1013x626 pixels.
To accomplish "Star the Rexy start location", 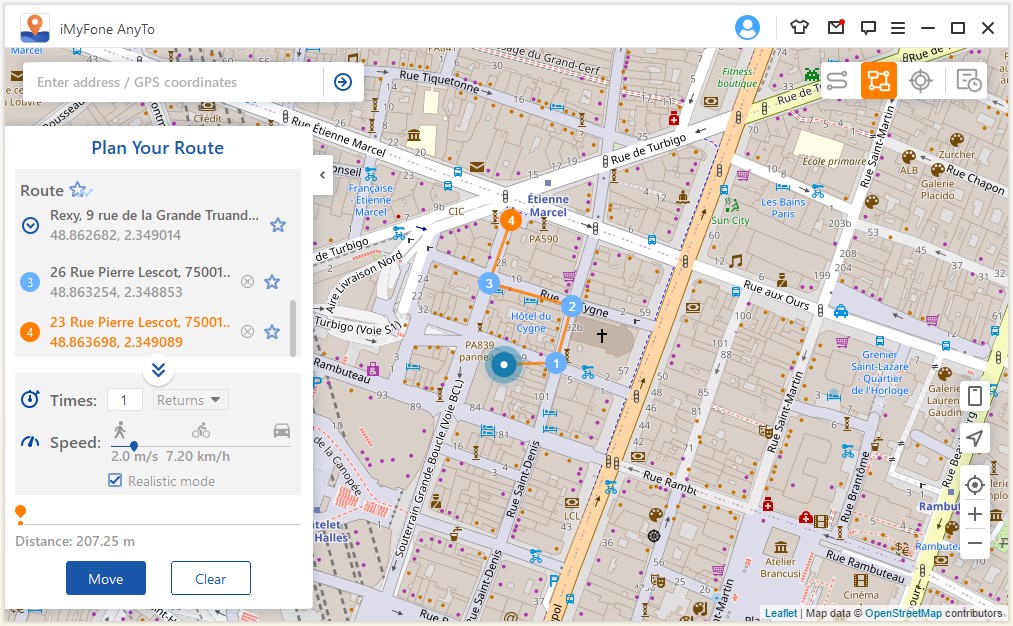I will tap(278, 225).
